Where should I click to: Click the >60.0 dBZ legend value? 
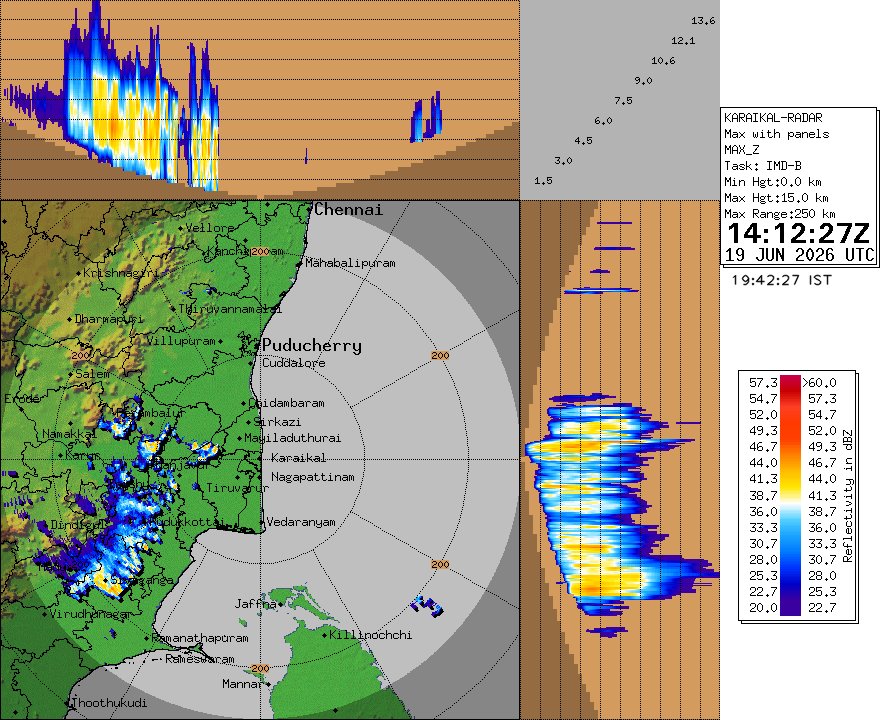(819, 383)
